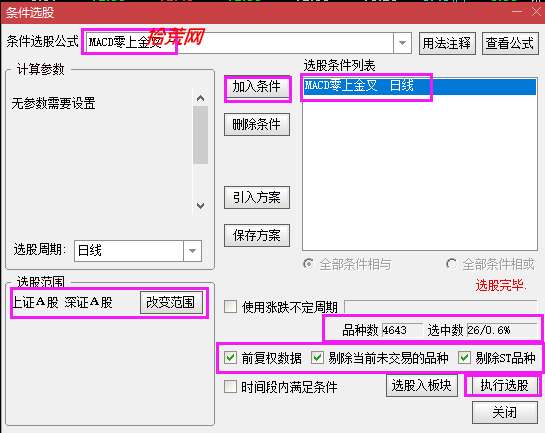Import plan via 引入方案 button
The height and width of the screenshot is (433, 545).
click(x=257, y=197)
